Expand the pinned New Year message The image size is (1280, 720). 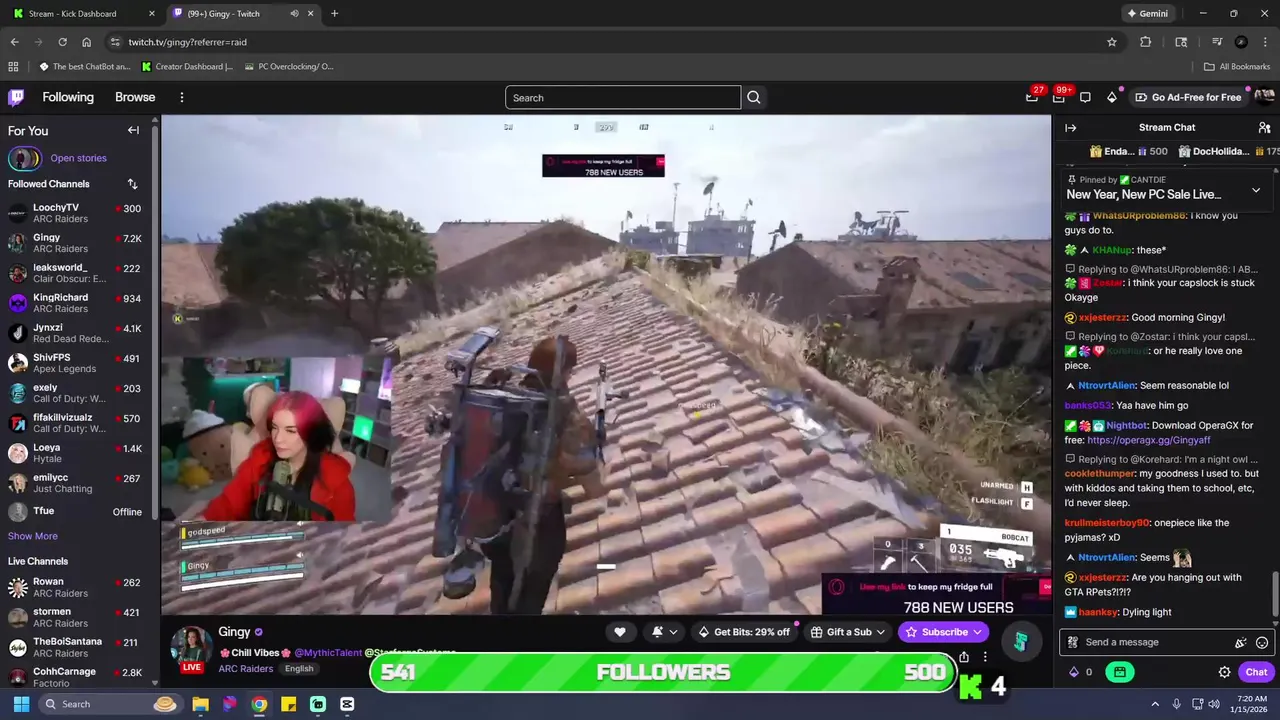pyautogui.click(x=1256, y=190)
